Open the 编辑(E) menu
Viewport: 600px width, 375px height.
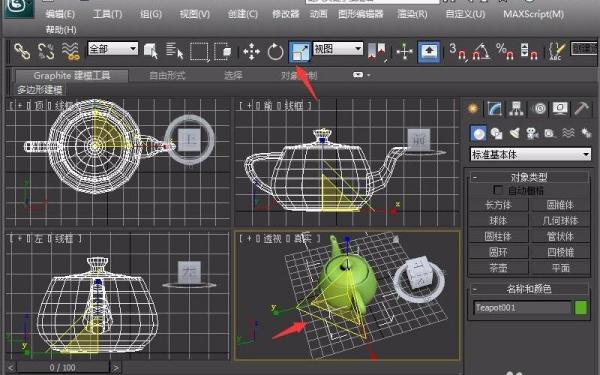click(60, 15)
